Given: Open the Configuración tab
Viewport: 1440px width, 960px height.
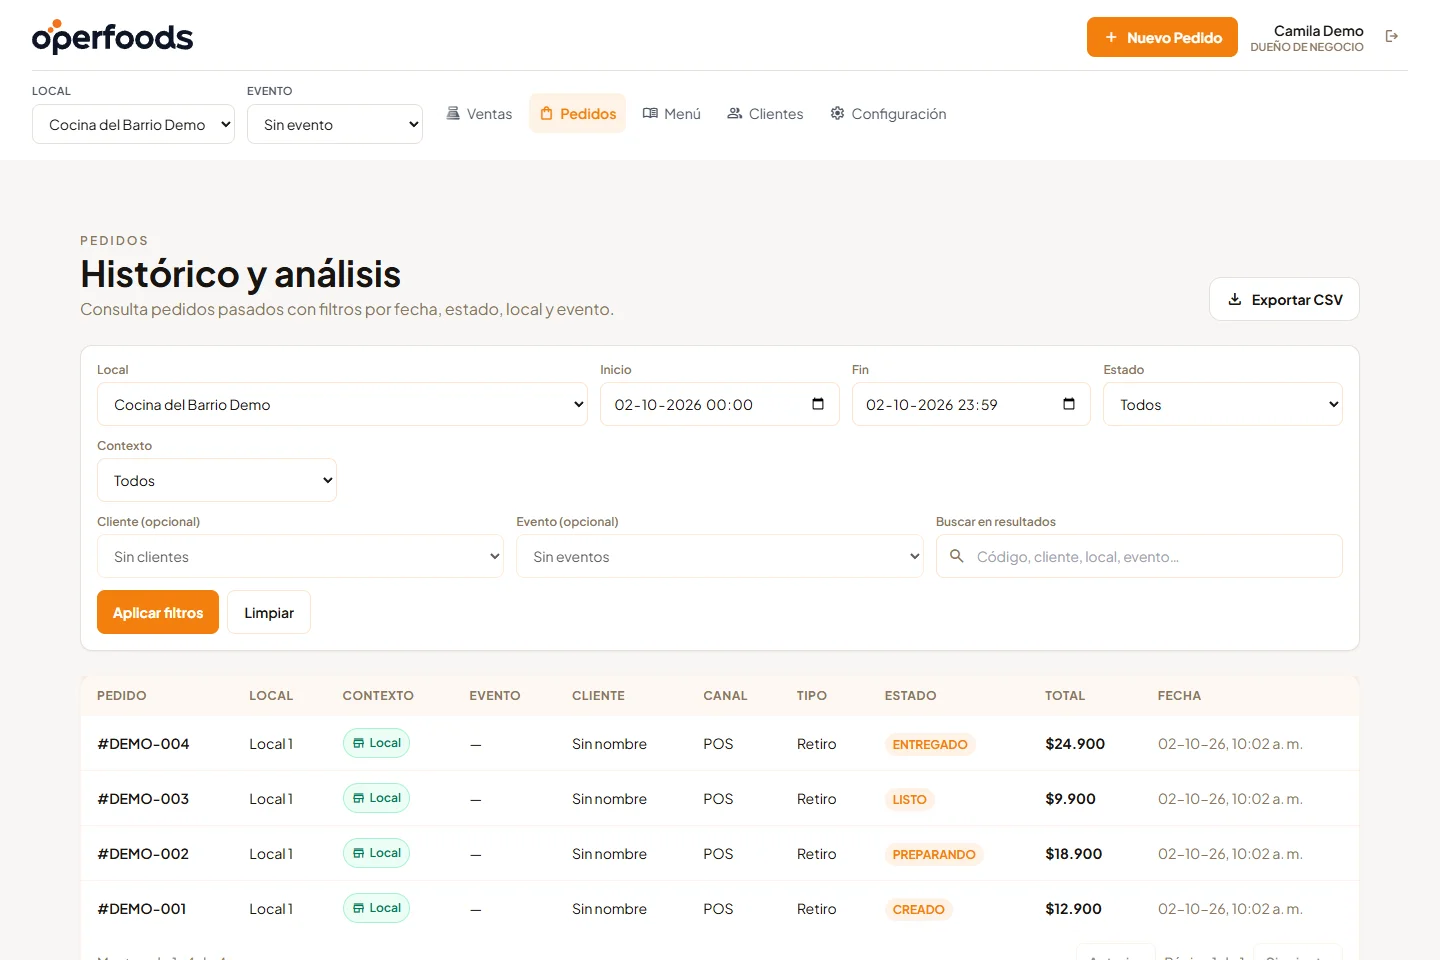Looking at the screenshot, I should pyautogui.click(x=888, y=114).
